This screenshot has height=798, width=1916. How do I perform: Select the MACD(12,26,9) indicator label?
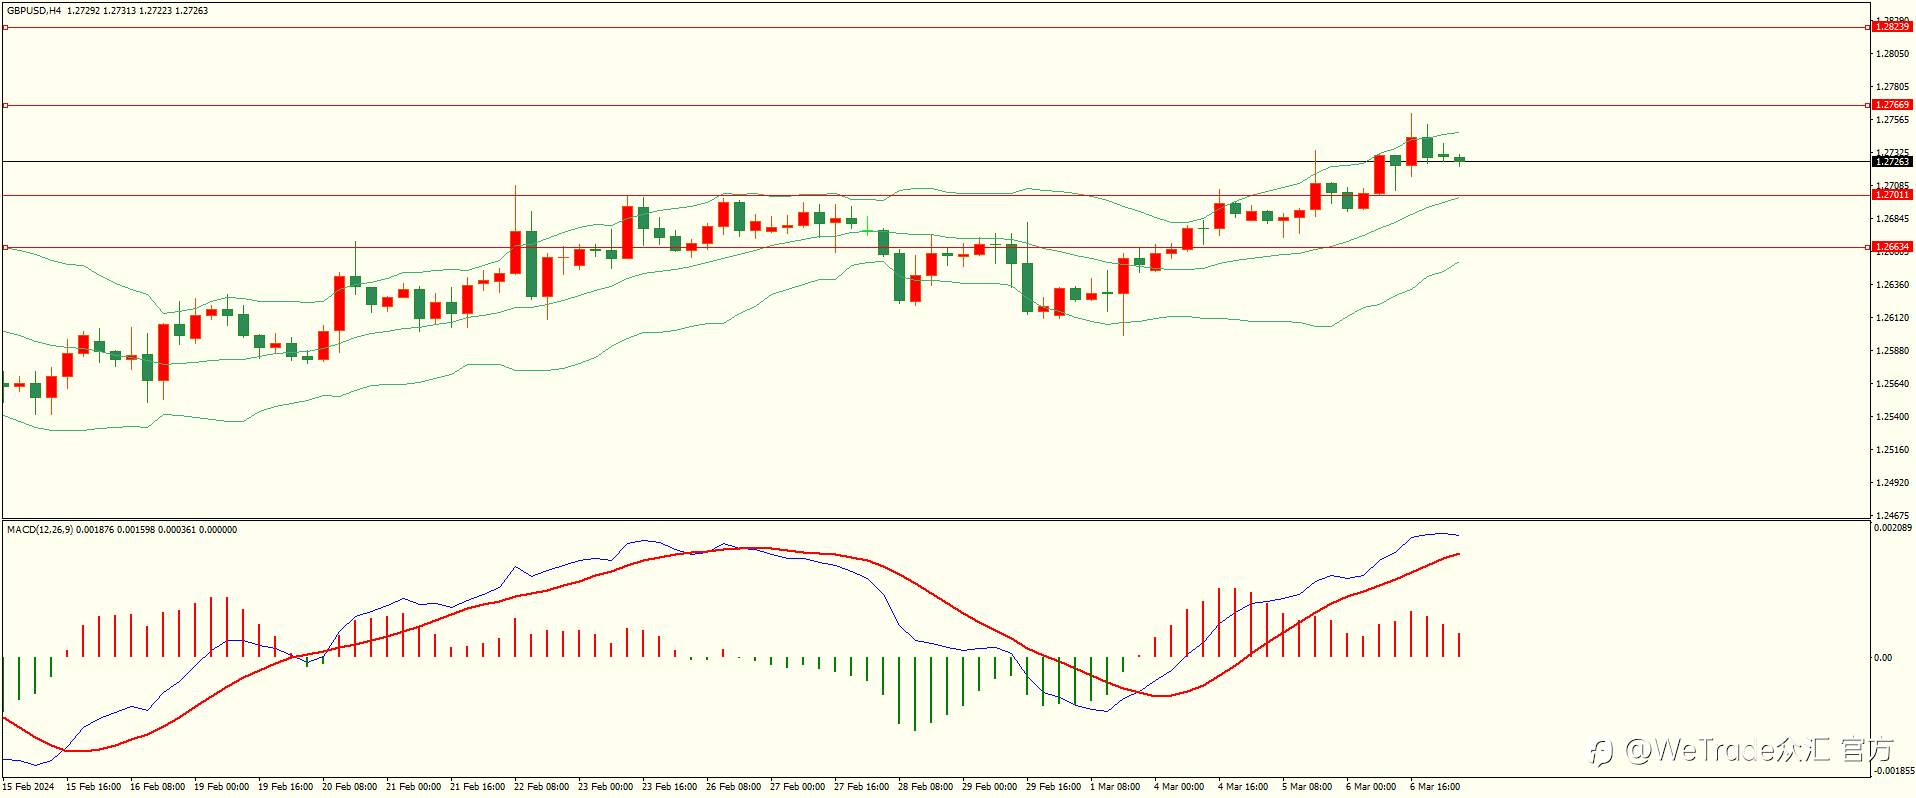[40, 530]
